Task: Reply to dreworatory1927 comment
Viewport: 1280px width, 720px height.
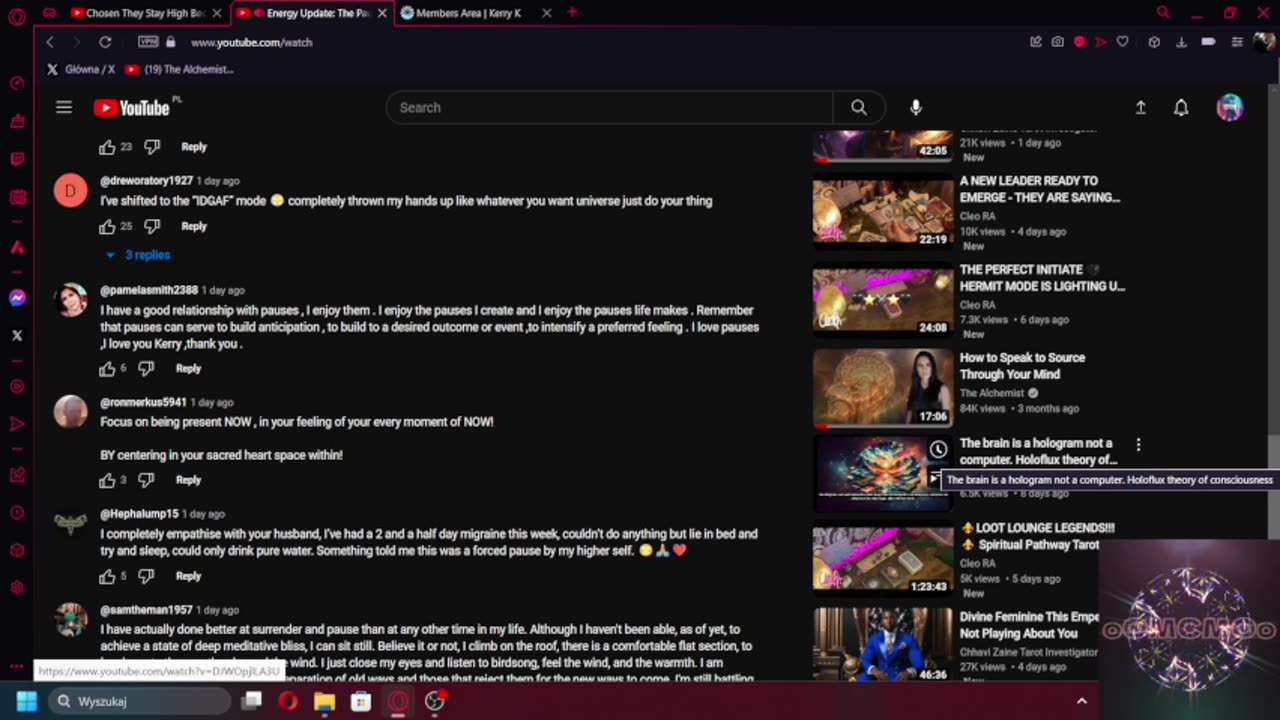Action: [x=194, y=227]
